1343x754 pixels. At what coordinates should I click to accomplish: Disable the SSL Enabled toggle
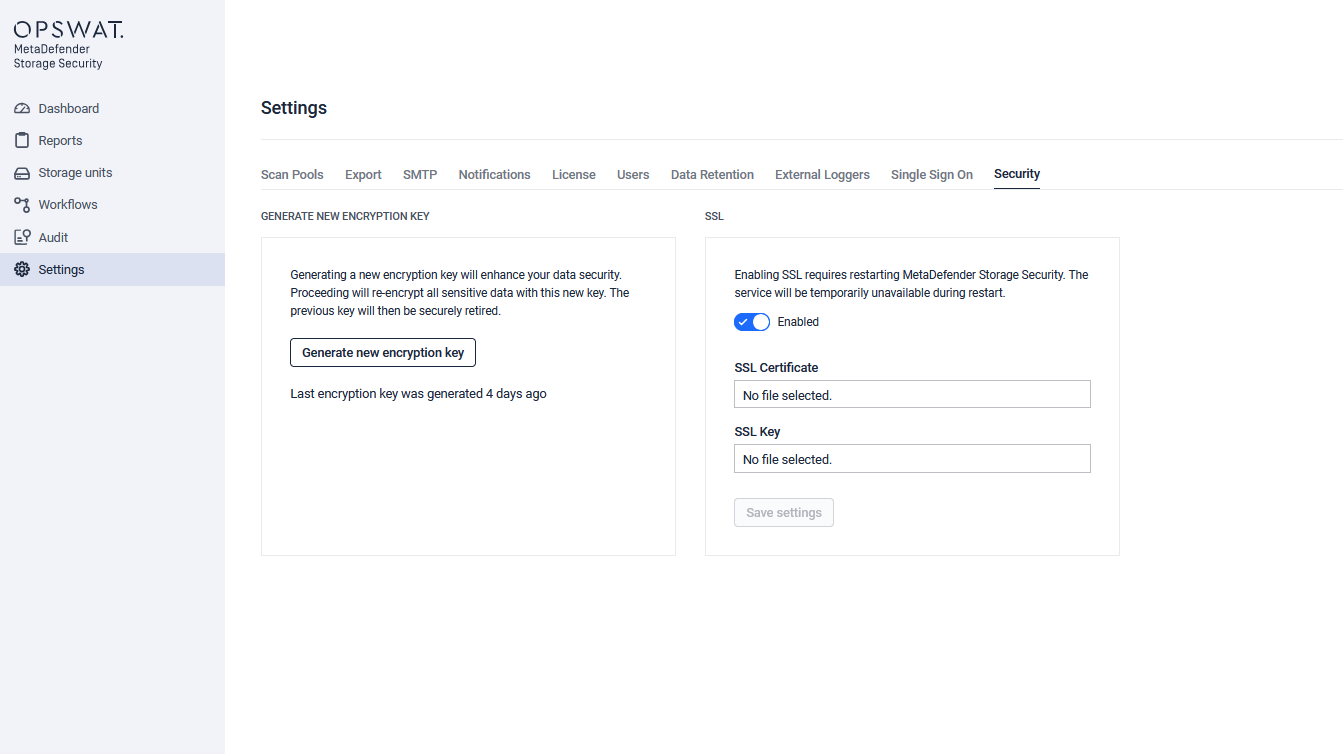(752, 322)
